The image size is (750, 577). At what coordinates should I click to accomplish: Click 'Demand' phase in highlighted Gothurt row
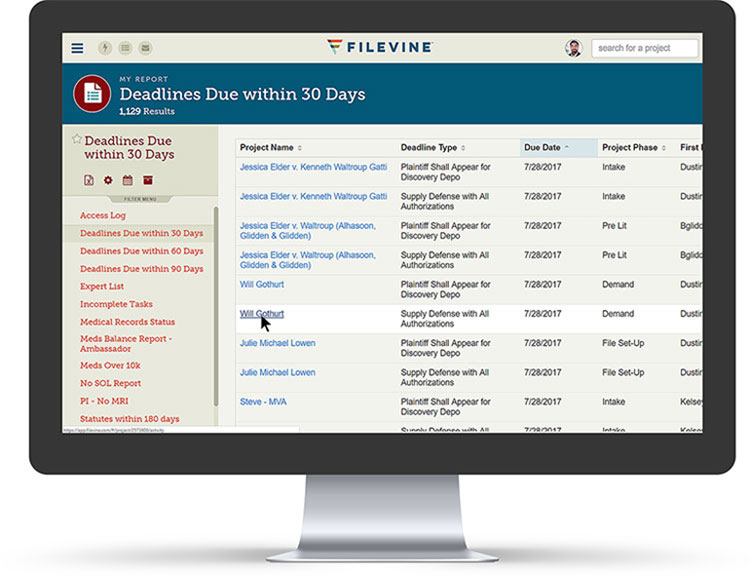618,313
